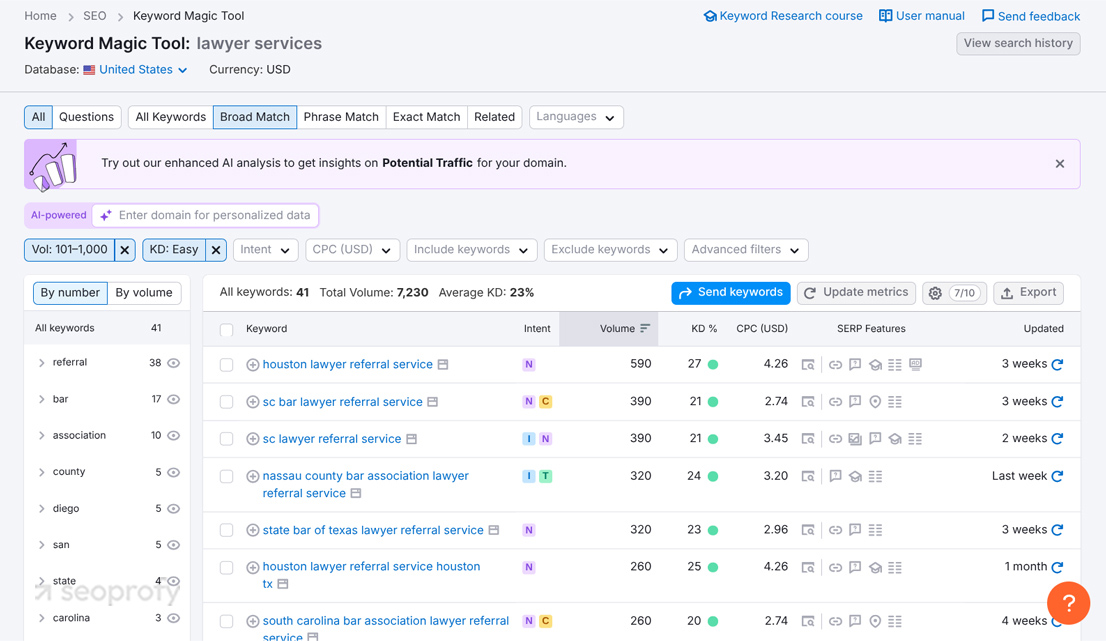Add nassau county bar association keyword plus icon

click(x=253, y=476)
